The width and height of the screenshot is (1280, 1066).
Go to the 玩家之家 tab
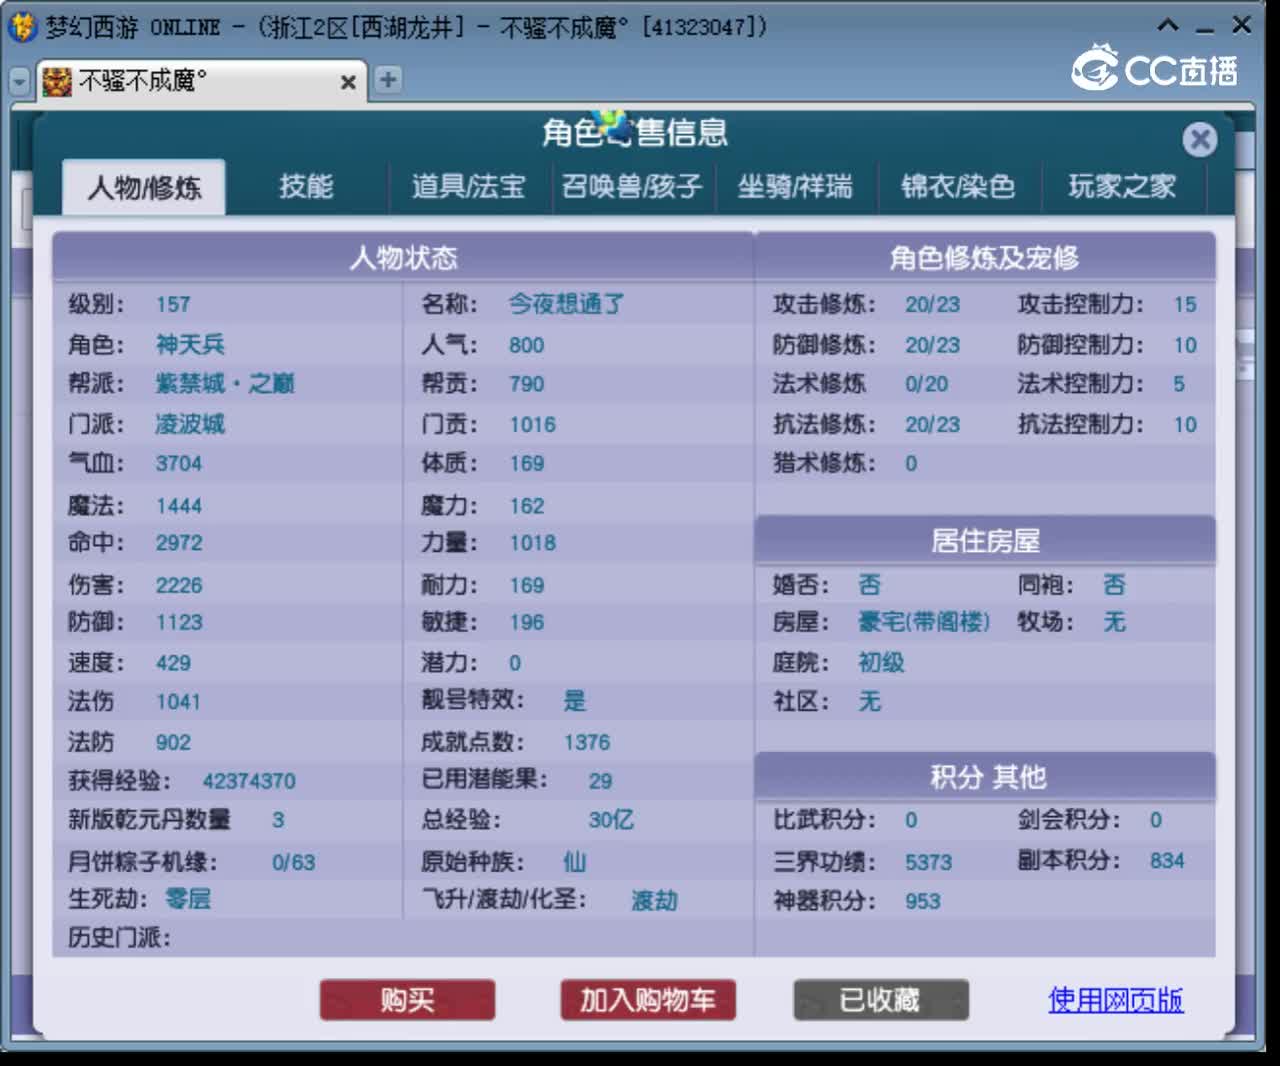pos(1122,186)
